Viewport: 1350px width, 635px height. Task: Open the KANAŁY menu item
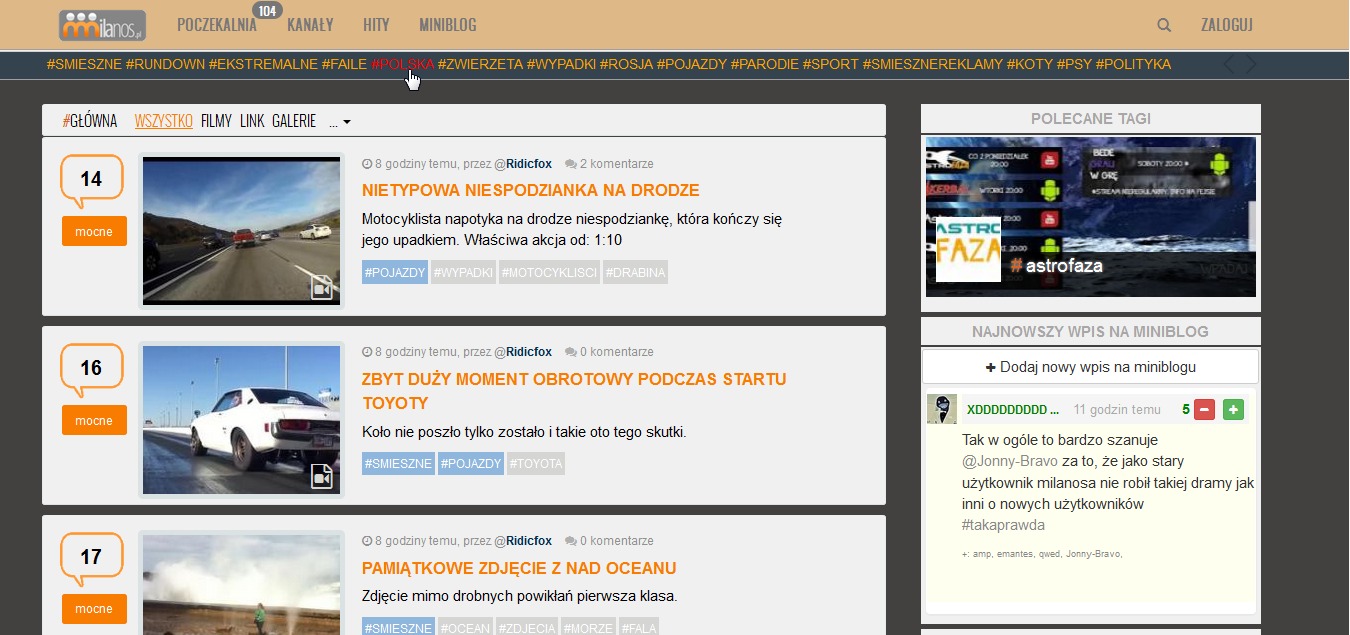310,25
